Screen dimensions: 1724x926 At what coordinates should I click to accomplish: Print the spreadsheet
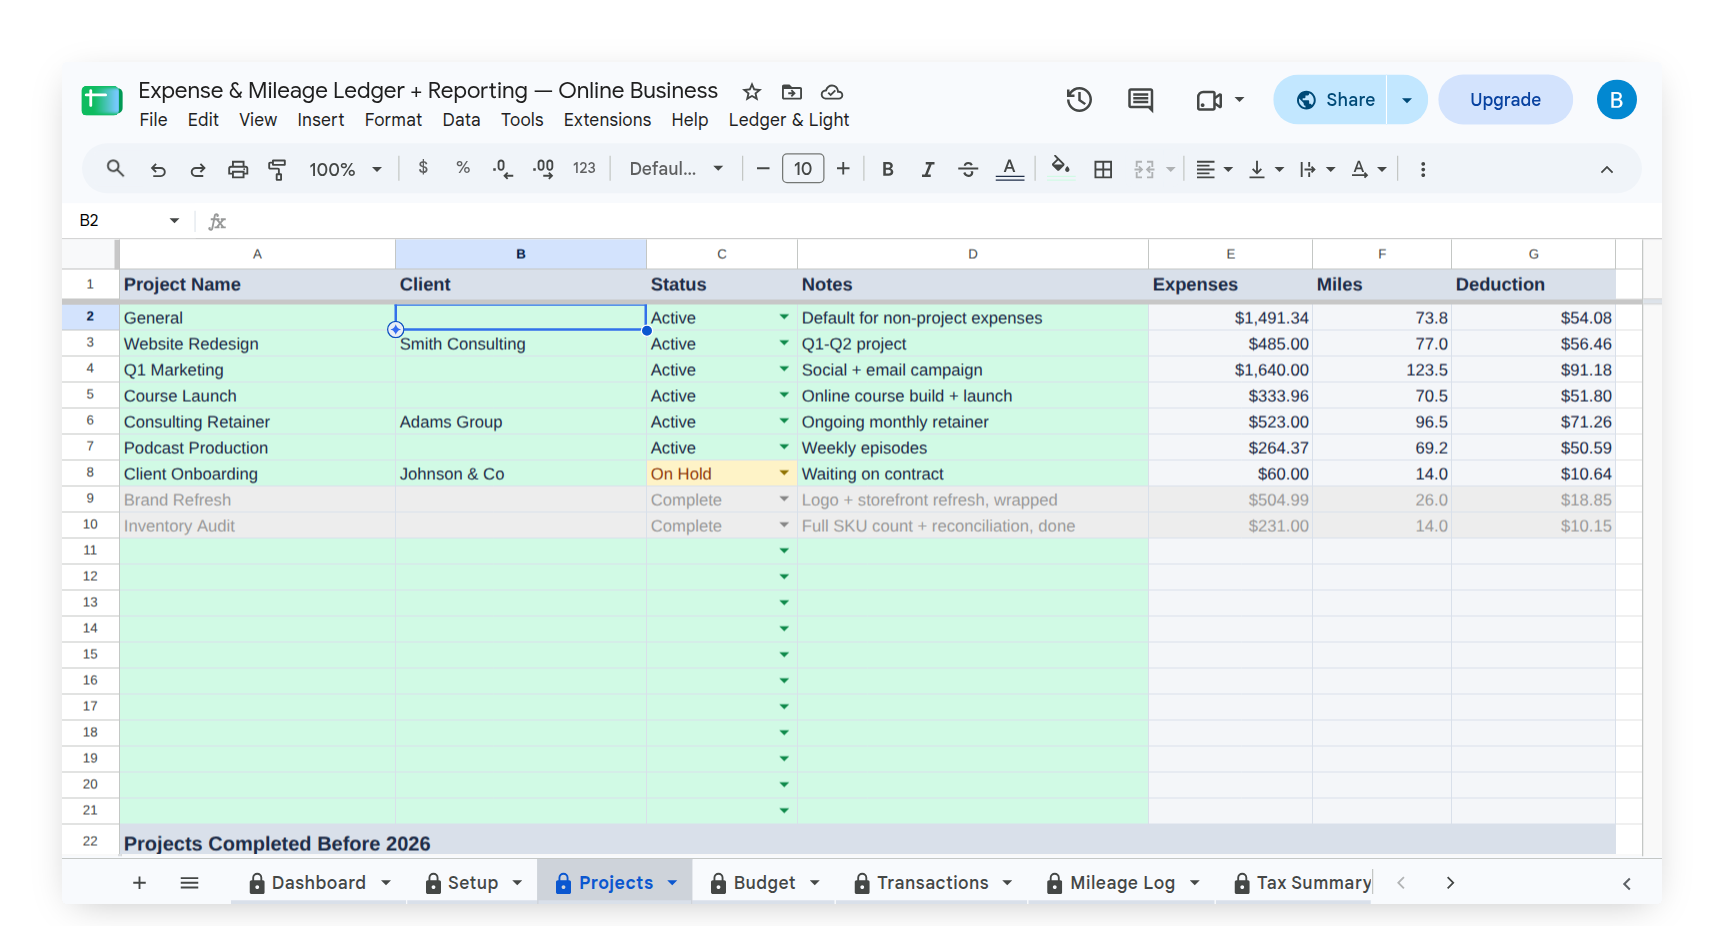tap(238, 170)
